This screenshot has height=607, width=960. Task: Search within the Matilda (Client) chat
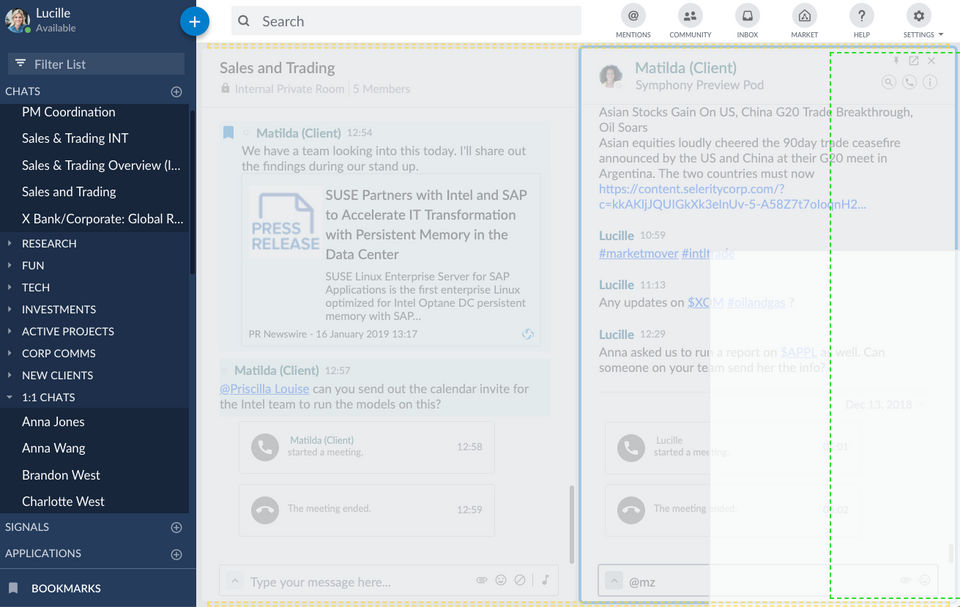pos(888,82)
